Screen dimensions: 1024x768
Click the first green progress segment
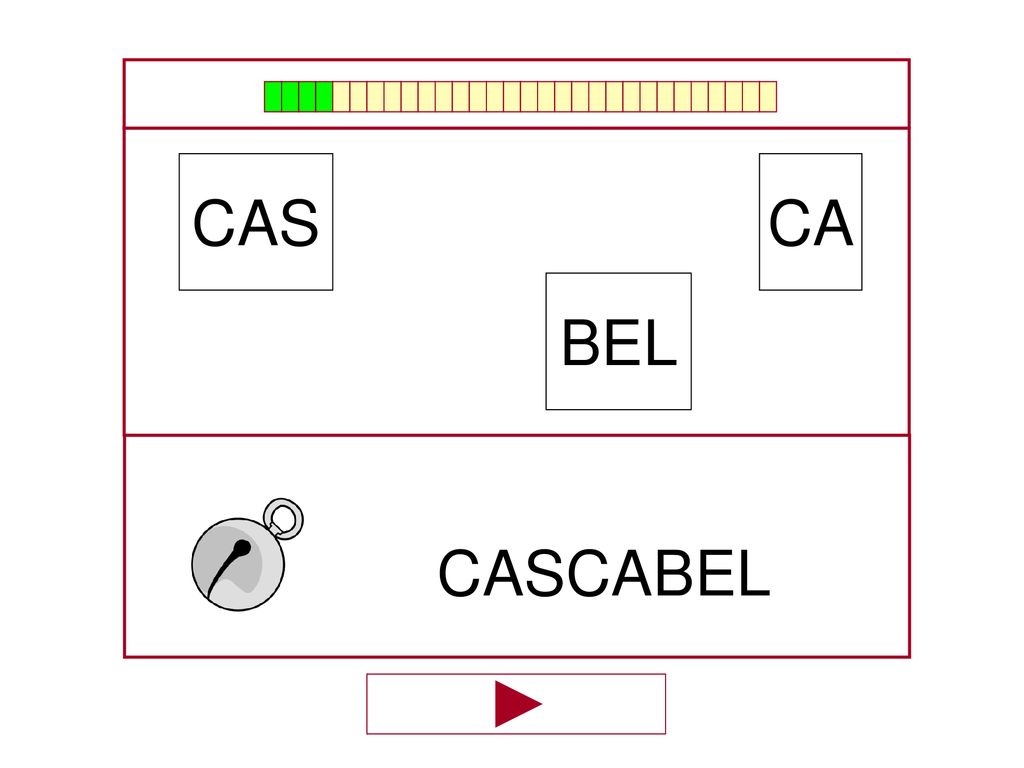click(x=273, y=97)
